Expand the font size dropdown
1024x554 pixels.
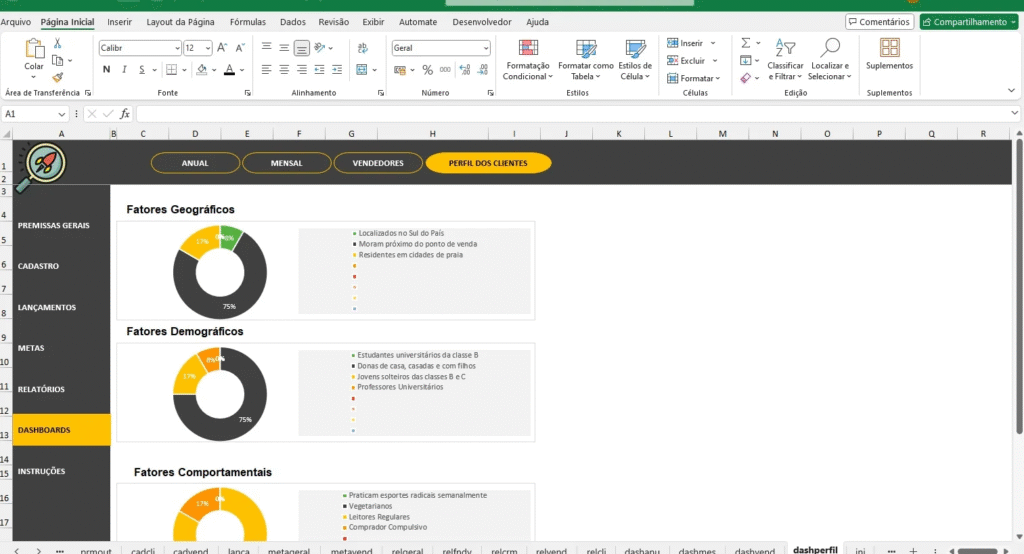coord(207,47)
